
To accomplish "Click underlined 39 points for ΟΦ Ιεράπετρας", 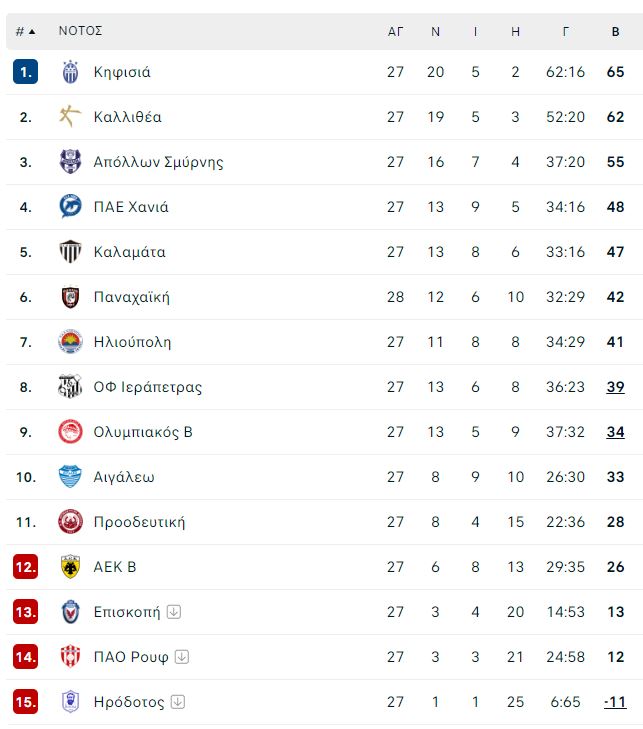I will tap(615, 387).
